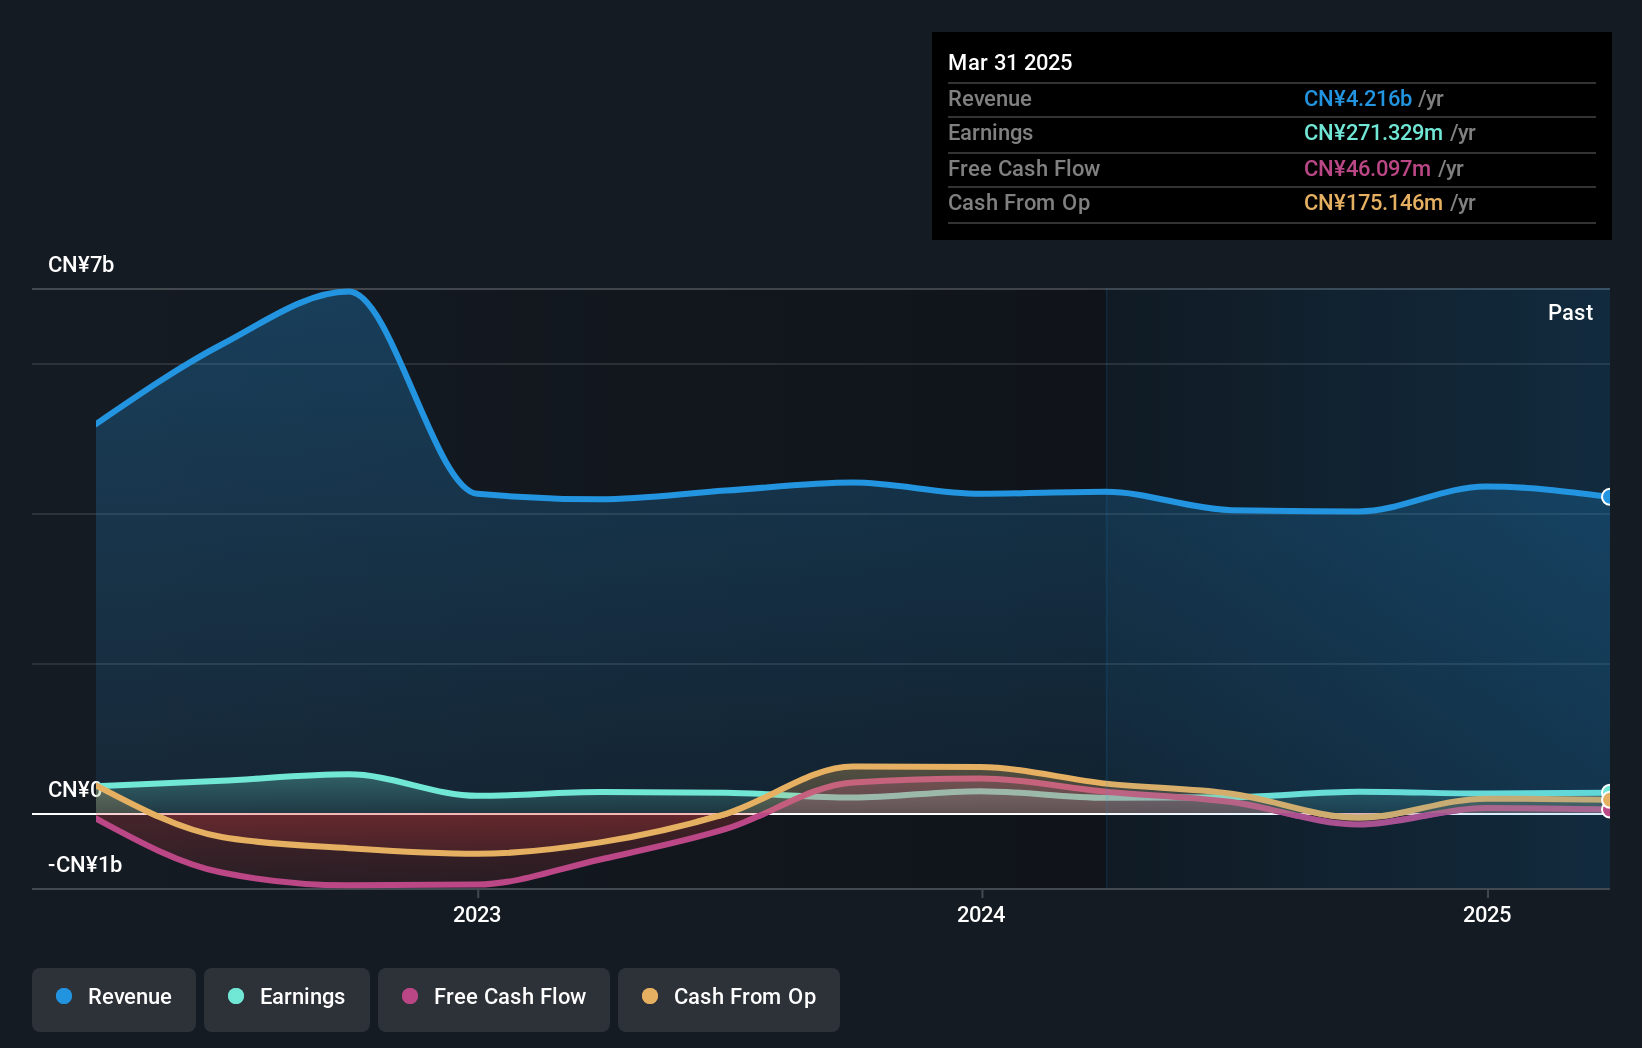Click the Cash From Op label in tooltip
The image size is (1642, 1048).
pyautogui.click(x=1019, y=202)
